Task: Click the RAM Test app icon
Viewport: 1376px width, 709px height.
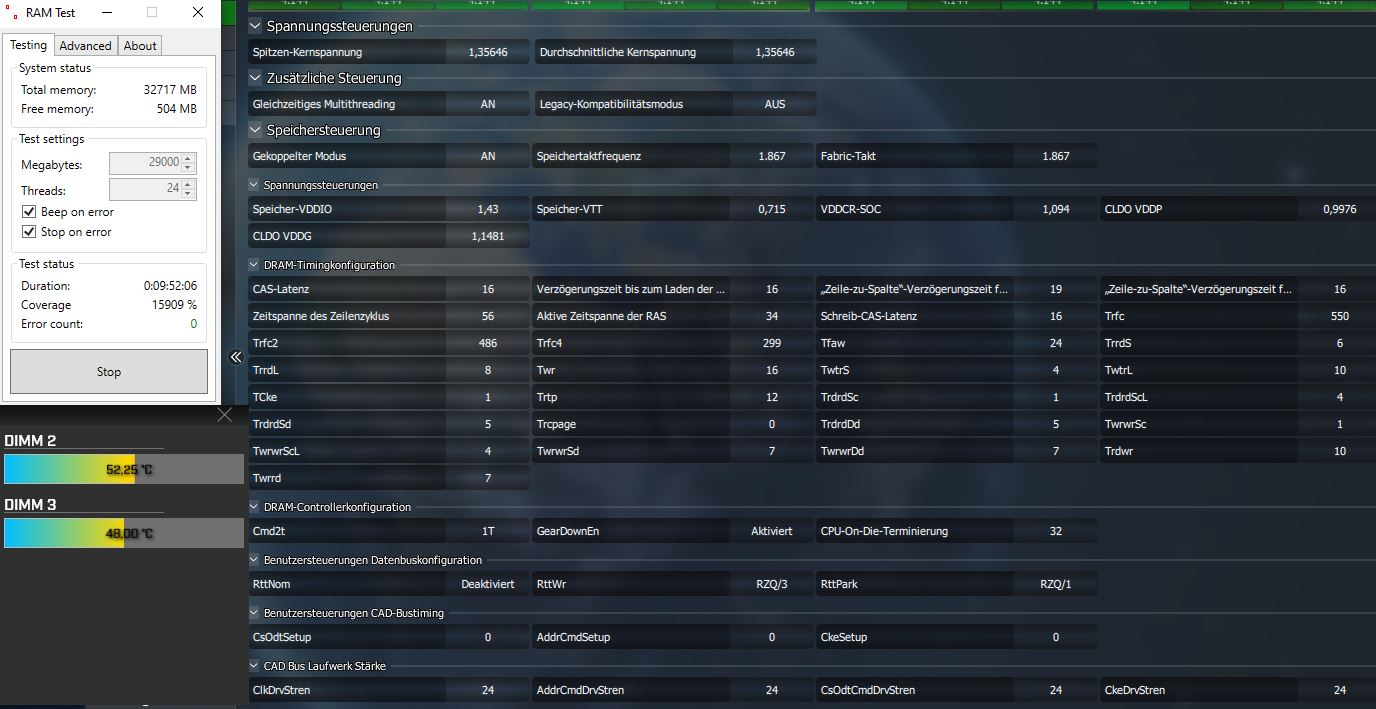Action: (x=10, y=13)
